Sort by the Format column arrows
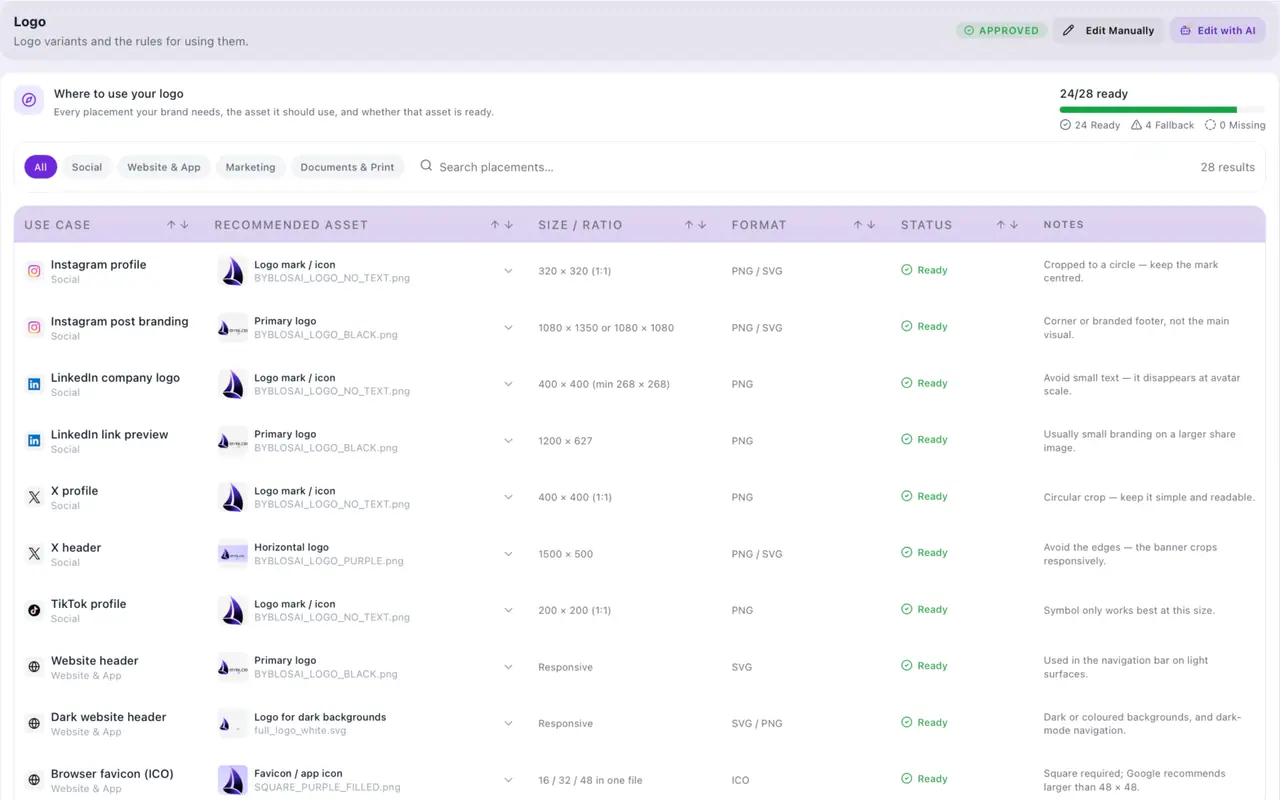Image resolution: width=1280 pixels, height=800 pixels. 865,225
